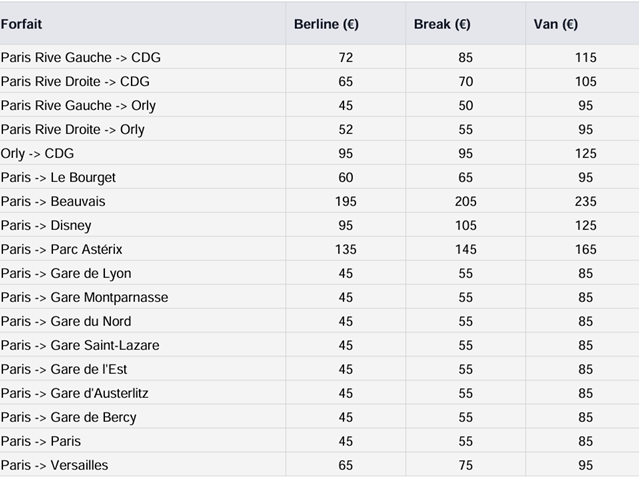Image resolution: width=639 pixels, height=479 pixels.
Task: Select the Paris -> Gare Saint-Lazare label
Action: tap(80, 345)
